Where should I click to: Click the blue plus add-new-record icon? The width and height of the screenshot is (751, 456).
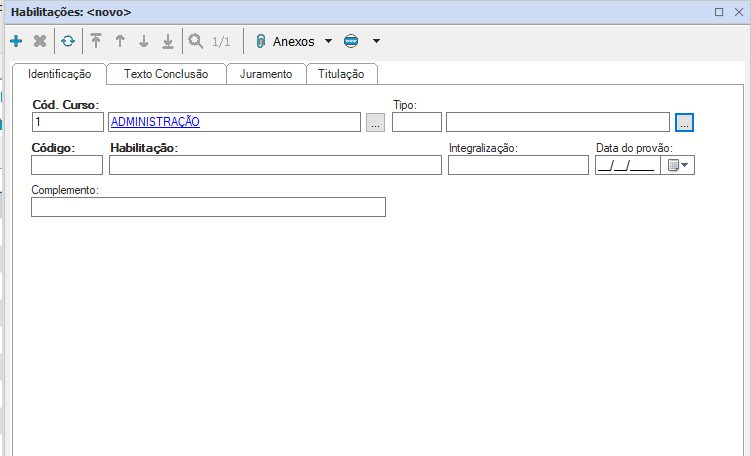tap(15, 41)
